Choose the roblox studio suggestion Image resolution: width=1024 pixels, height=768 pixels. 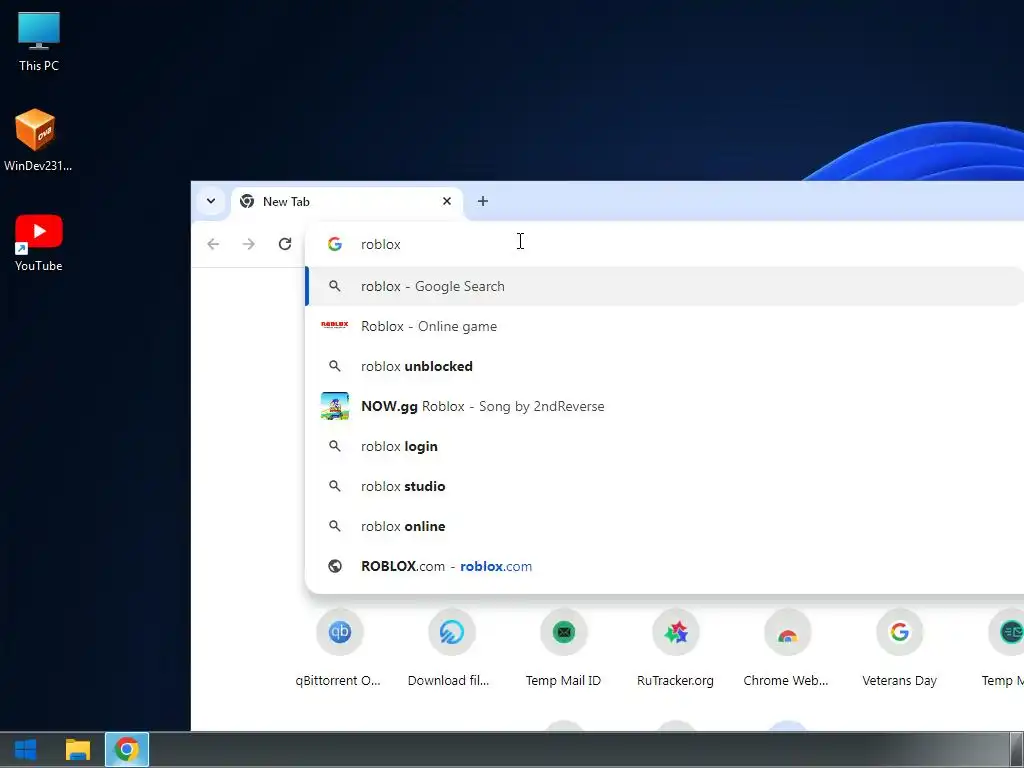(665, 487)
